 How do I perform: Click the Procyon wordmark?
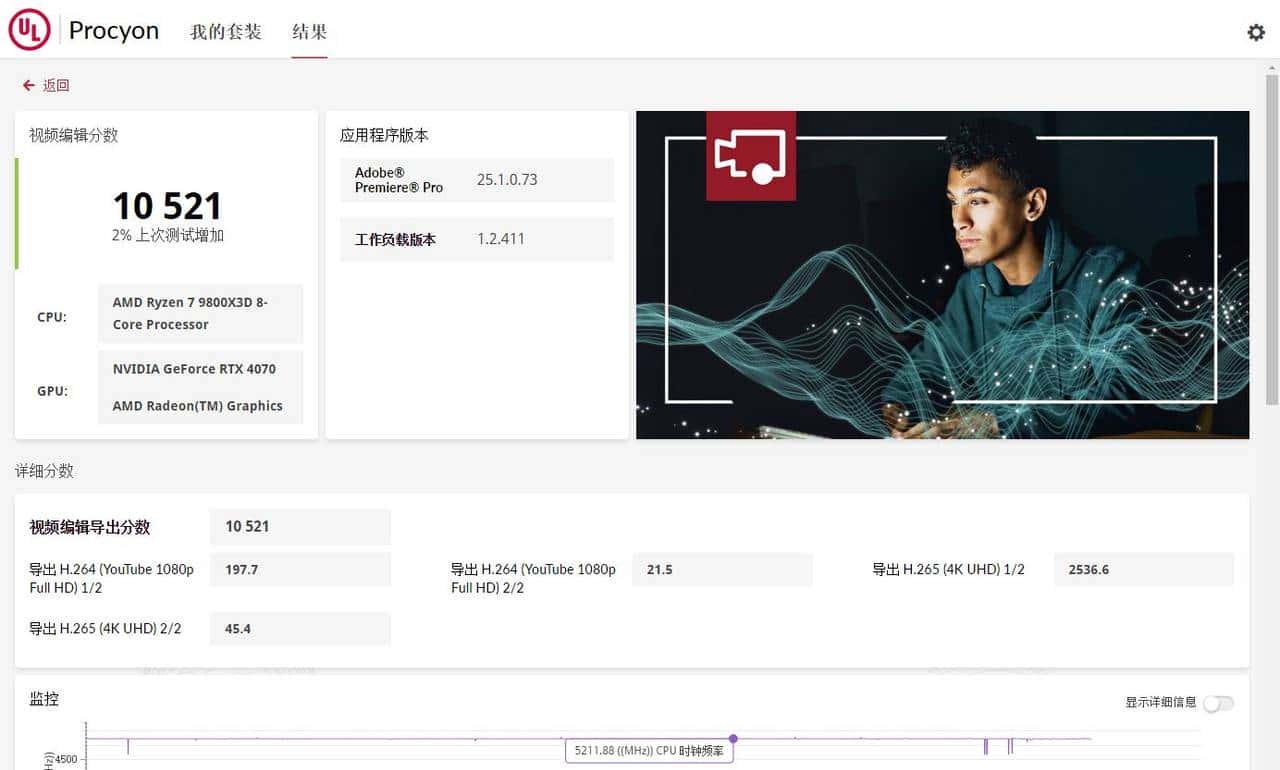coord(114,30)
